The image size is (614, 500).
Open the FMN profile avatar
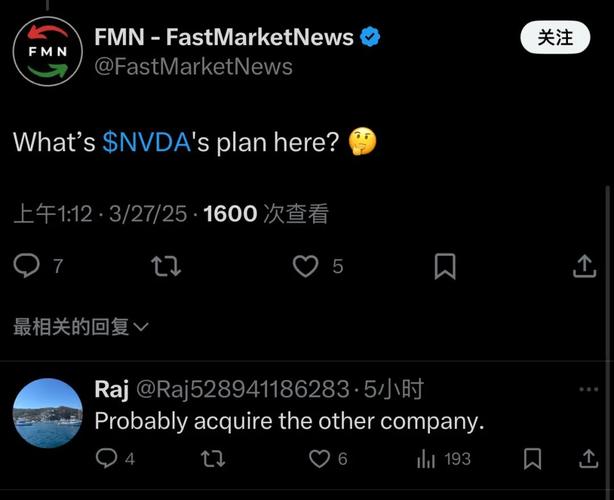(x=48, y=51)
